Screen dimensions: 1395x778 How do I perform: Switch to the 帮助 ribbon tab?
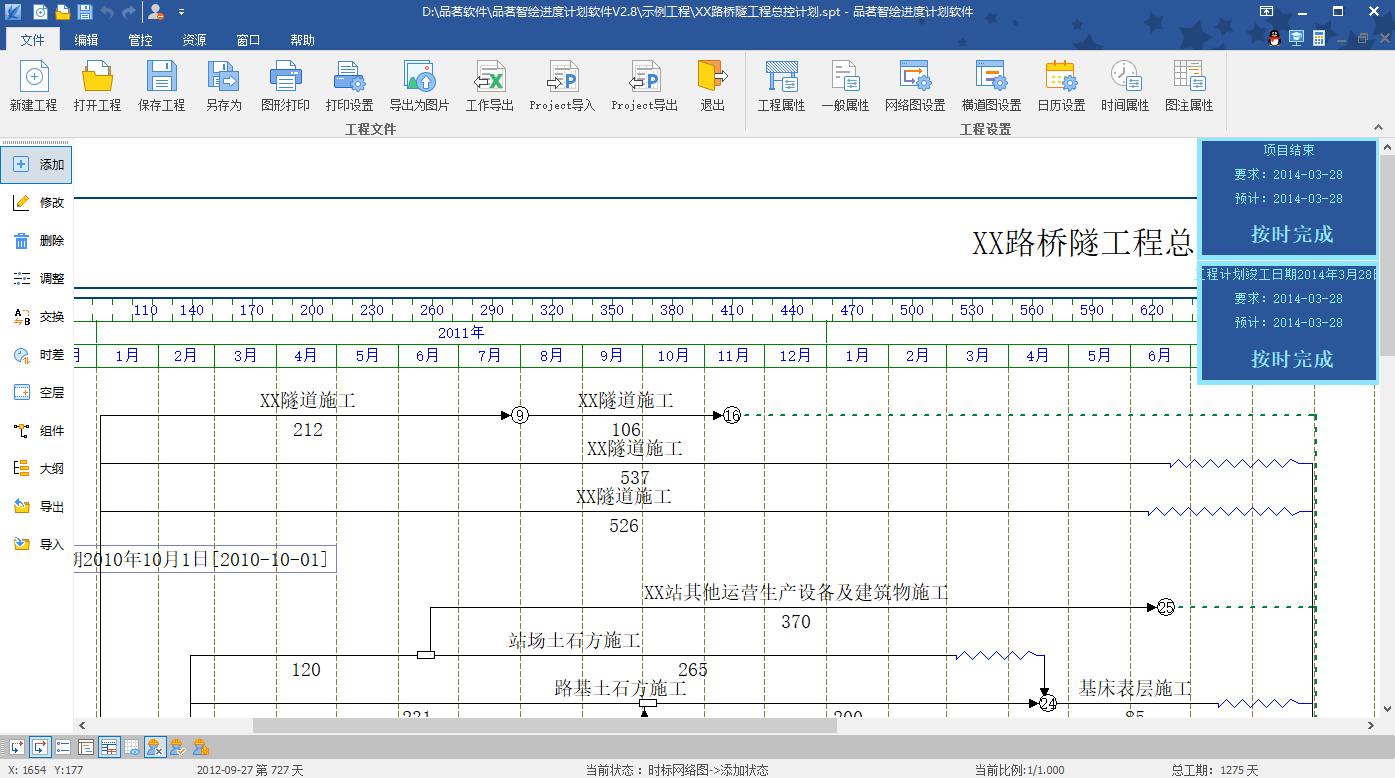point(302,40)
